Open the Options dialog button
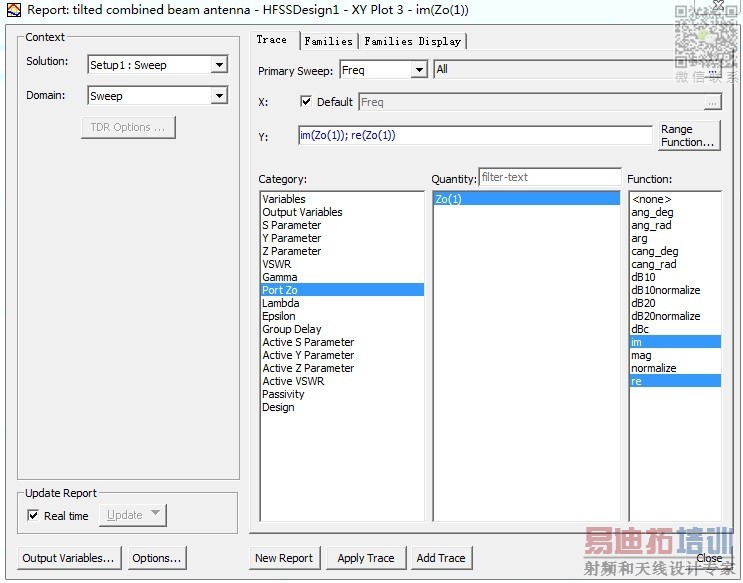The width and height of the screenshot is (743, 583). [157, 558]
